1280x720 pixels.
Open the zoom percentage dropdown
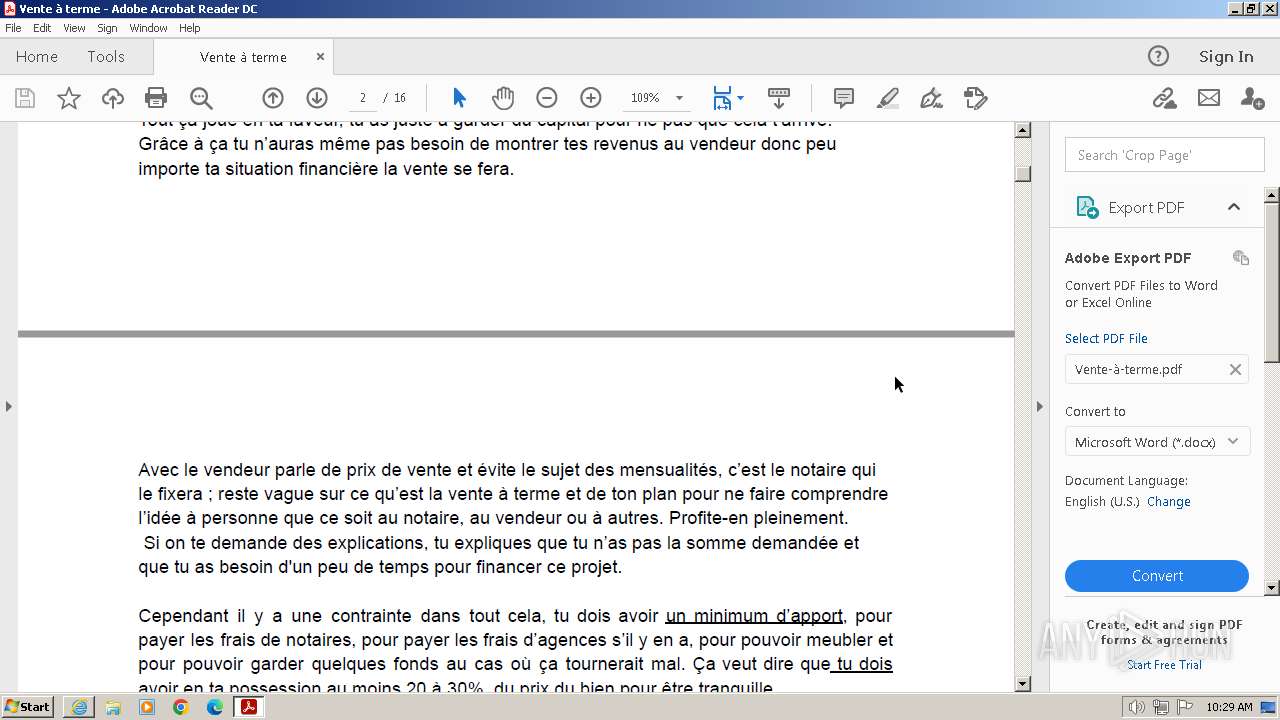679,98
